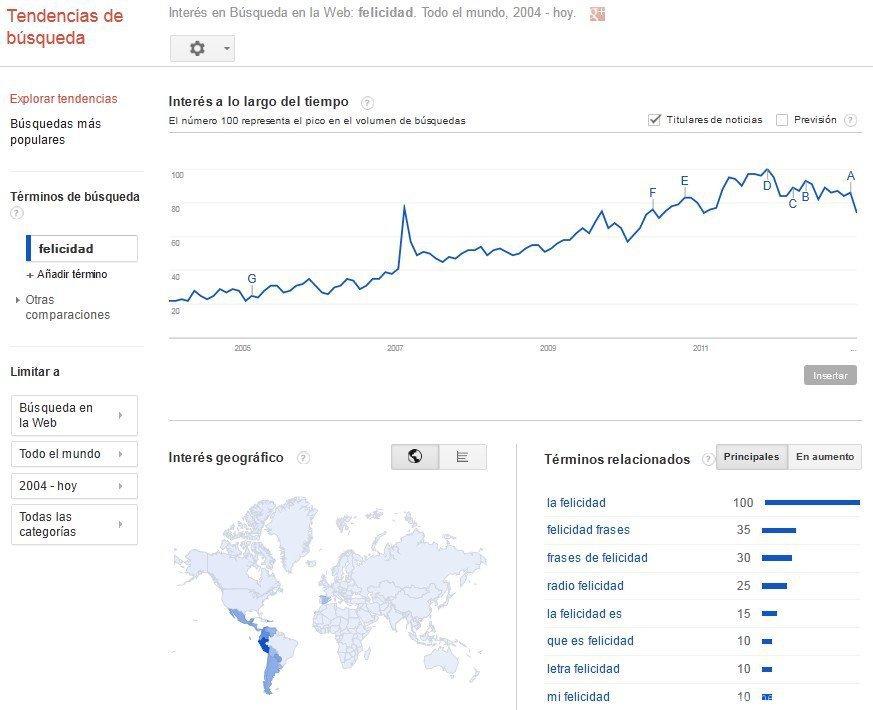Open the dropdown arrow beside the gear
This screenshot has height=710, width=873.
click(224, 47)
